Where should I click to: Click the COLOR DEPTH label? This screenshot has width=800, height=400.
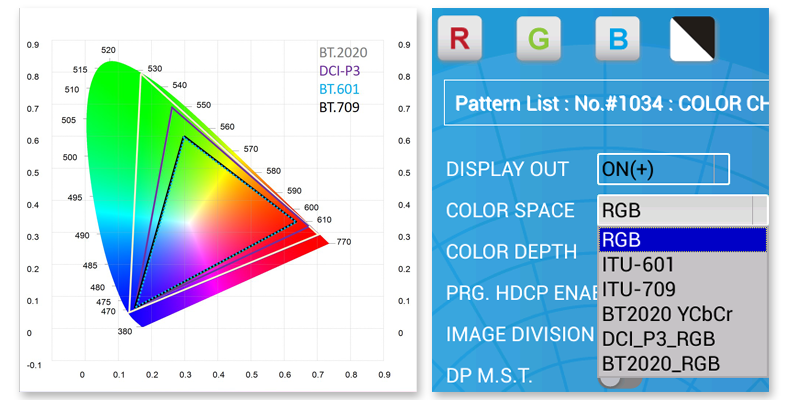pyautogui.click(x=511, y=252)
